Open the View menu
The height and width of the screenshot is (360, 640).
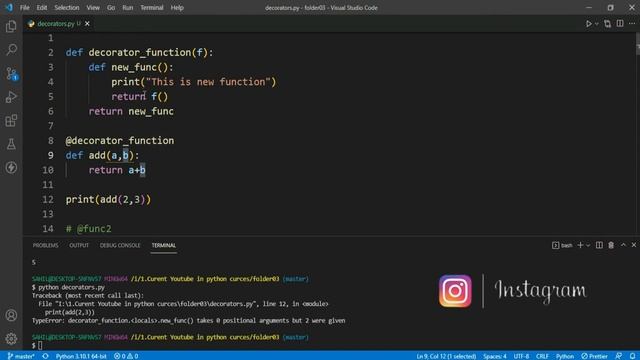point(93,8)
